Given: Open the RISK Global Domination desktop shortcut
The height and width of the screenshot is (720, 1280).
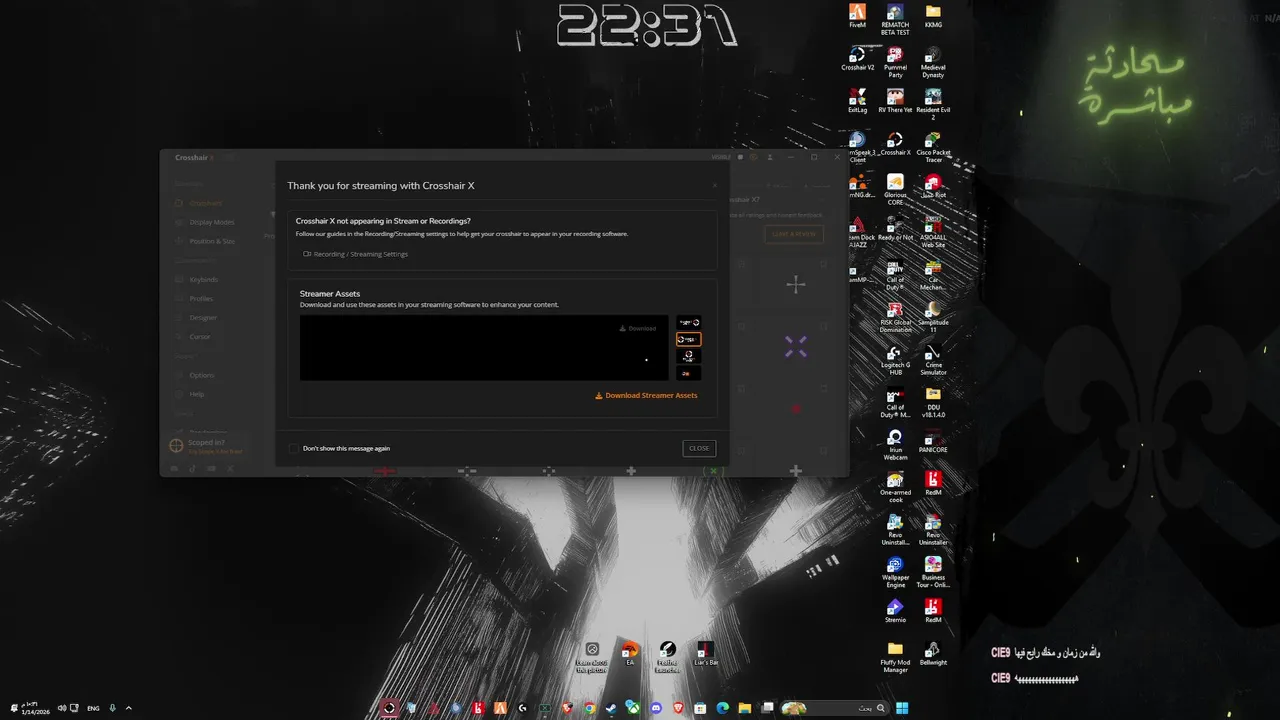Looking at the screenshot, I should point(895,317).
